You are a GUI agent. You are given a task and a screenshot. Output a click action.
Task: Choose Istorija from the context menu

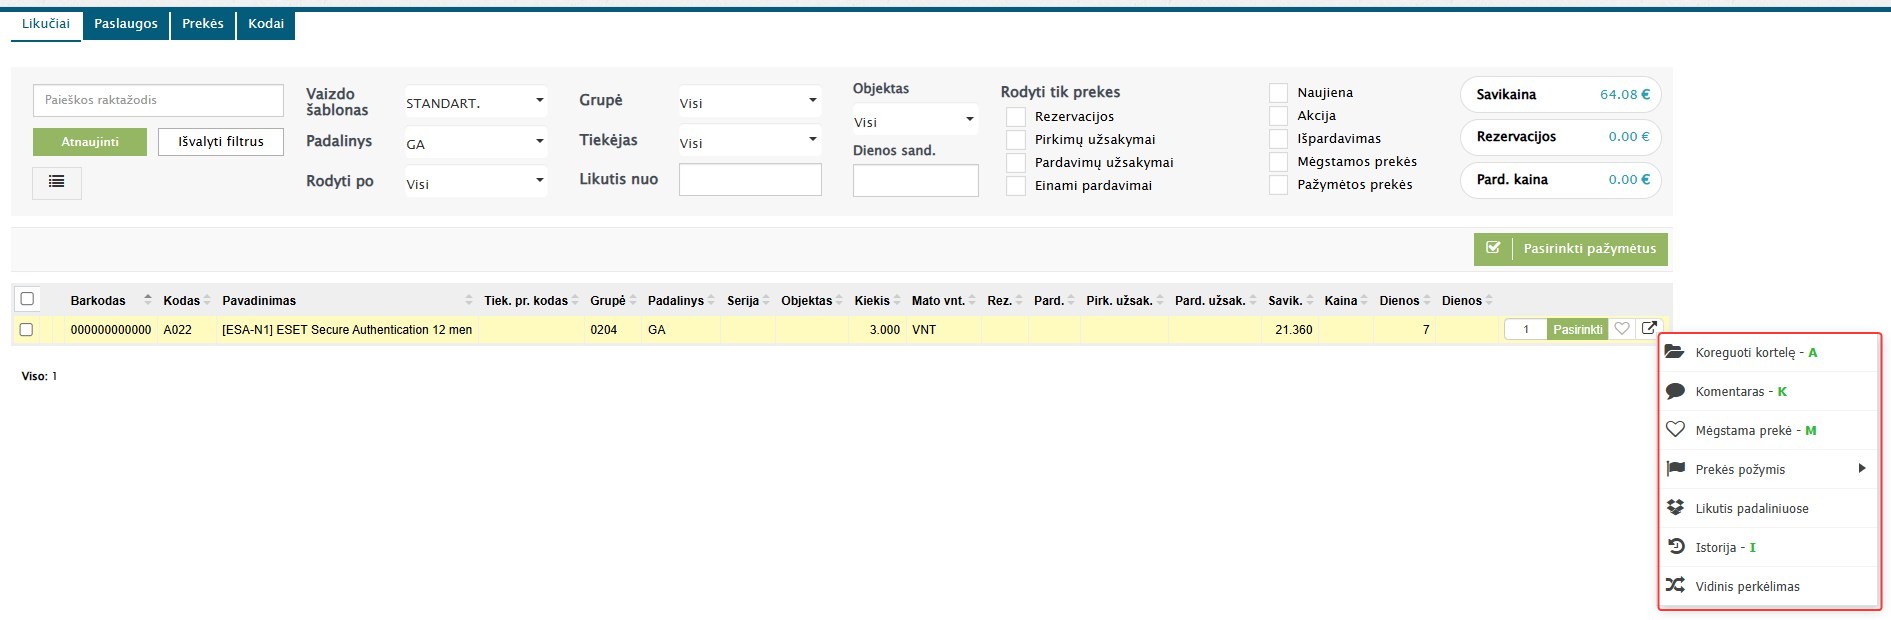(1769, 548)
